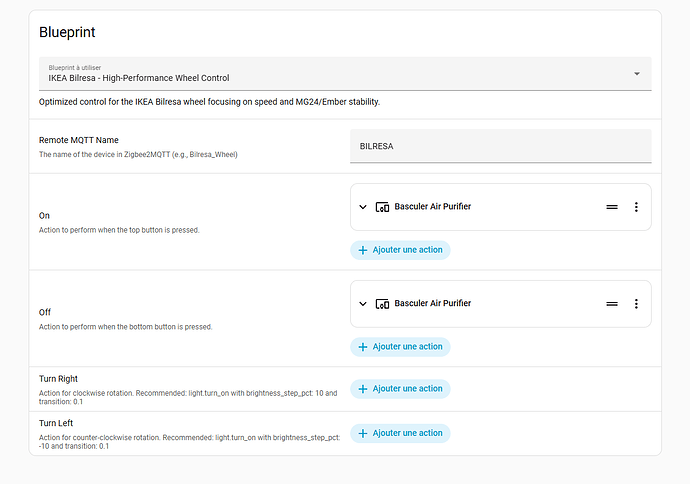Grab the drag handle of the On action
This screenshot has width=690, height=484.
(612, 207)
